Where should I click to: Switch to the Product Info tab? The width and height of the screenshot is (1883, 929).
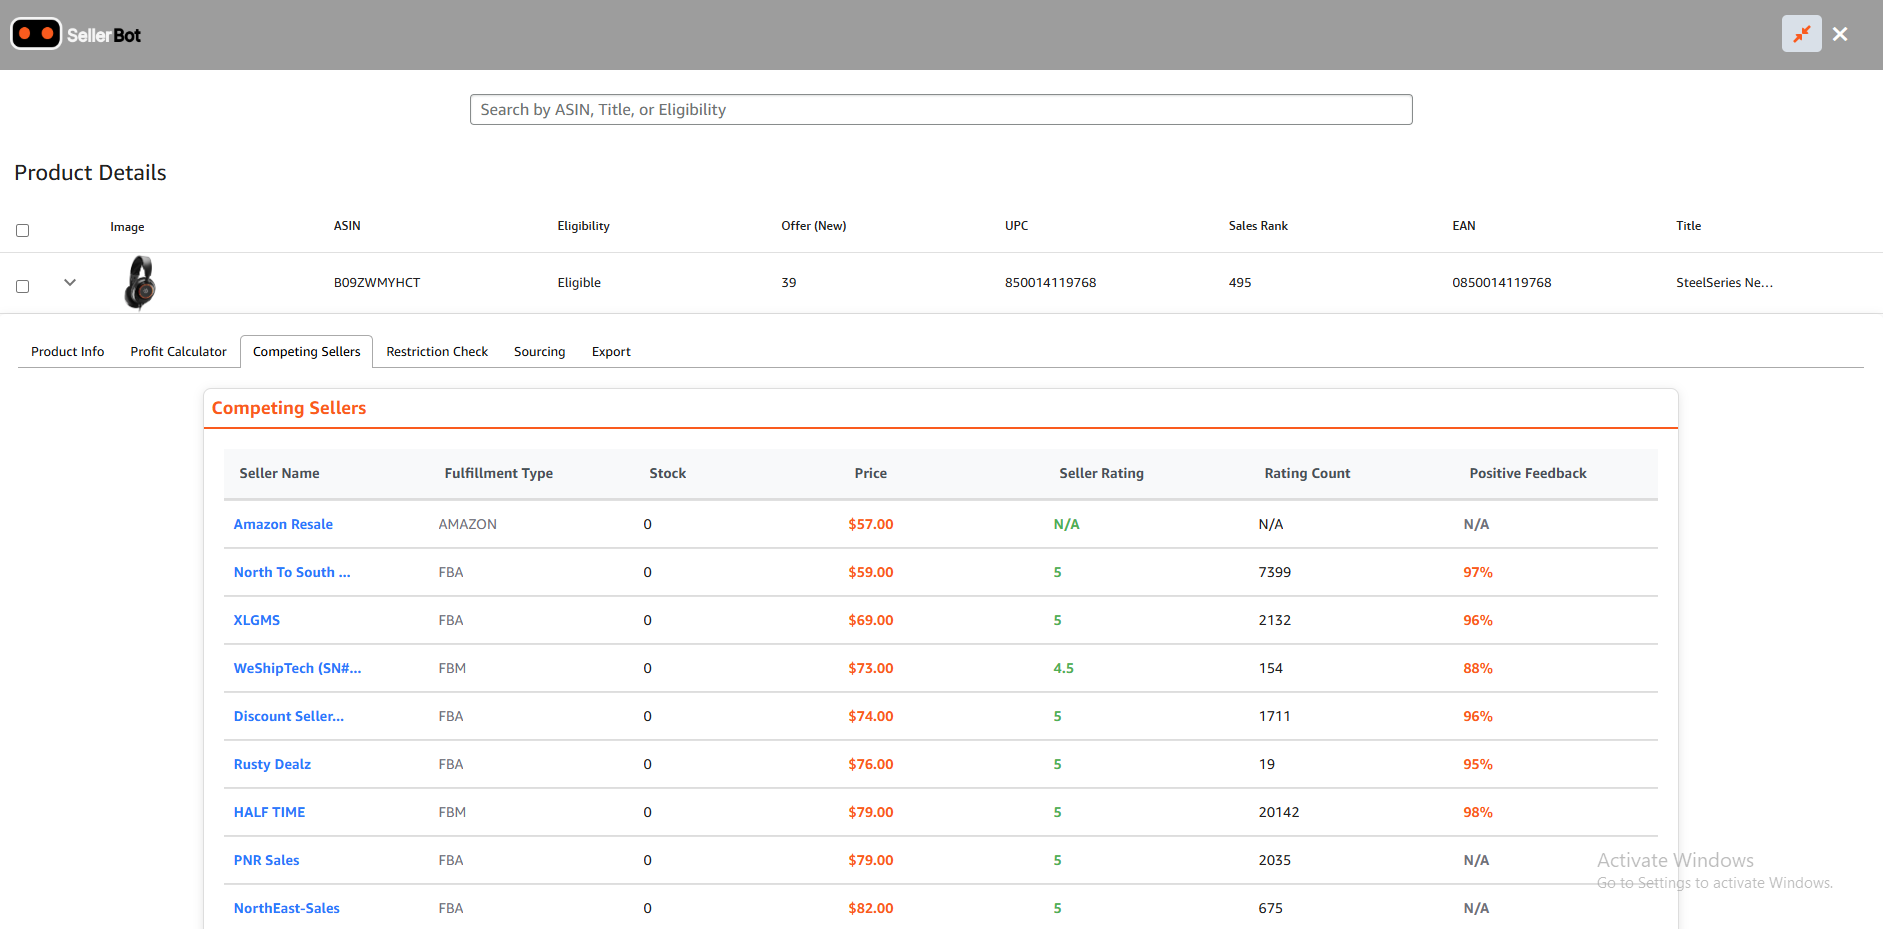[67, 352]
